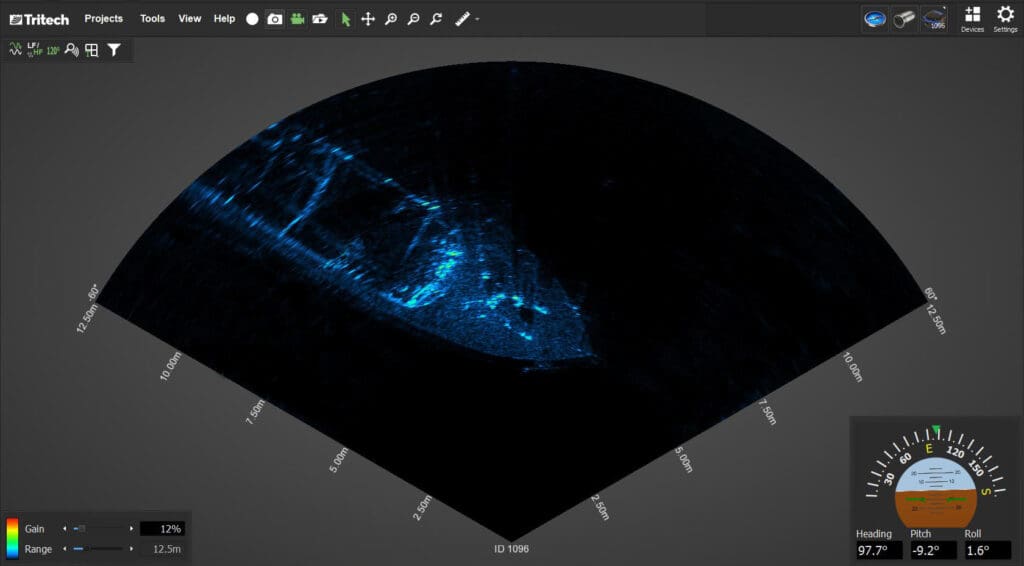The height and width of the screenshot is (566, 1024).
Task: Open the Tools menu
Action: coord(152,19)
